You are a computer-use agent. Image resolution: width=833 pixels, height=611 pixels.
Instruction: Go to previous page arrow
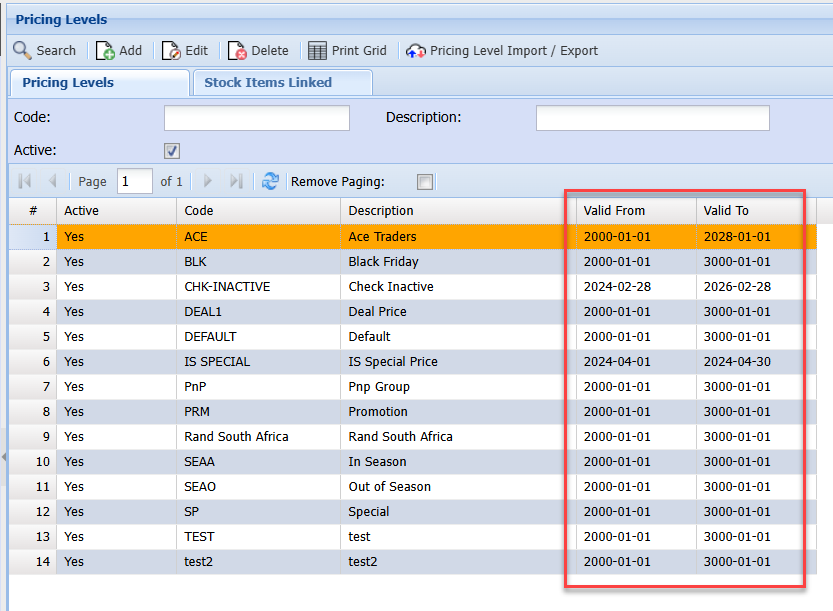pos(52,181)
